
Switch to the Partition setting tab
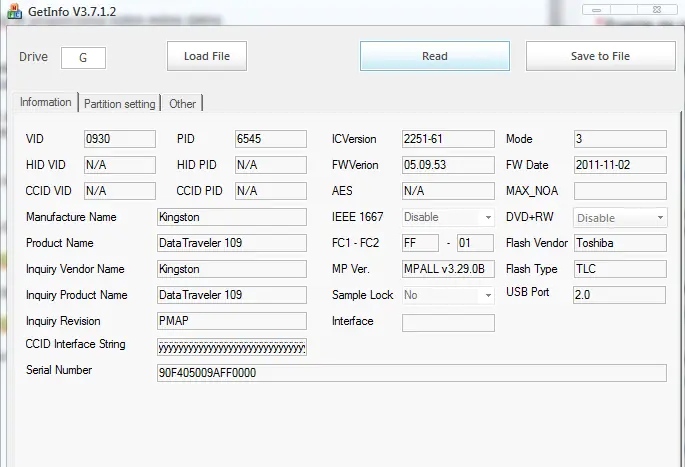tap(120, 104)
